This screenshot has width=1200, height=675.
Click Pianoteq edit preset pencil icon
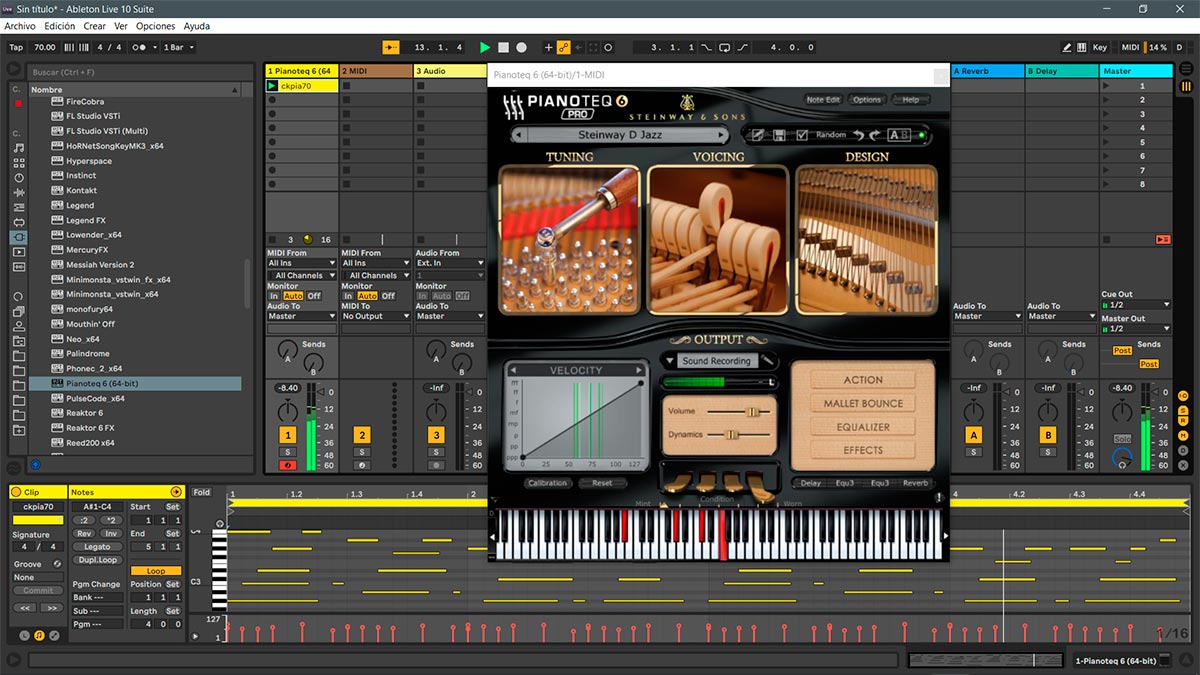tap(758, 135)
